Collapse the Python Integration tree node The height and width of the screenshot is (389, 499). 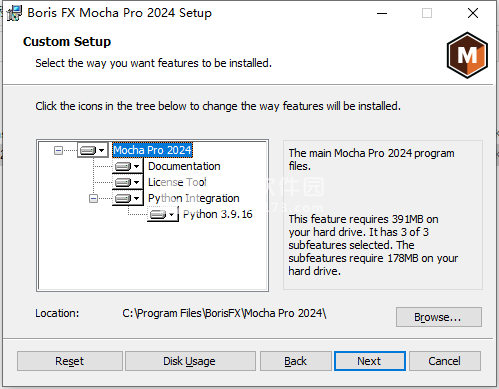(x=93, y=199)
